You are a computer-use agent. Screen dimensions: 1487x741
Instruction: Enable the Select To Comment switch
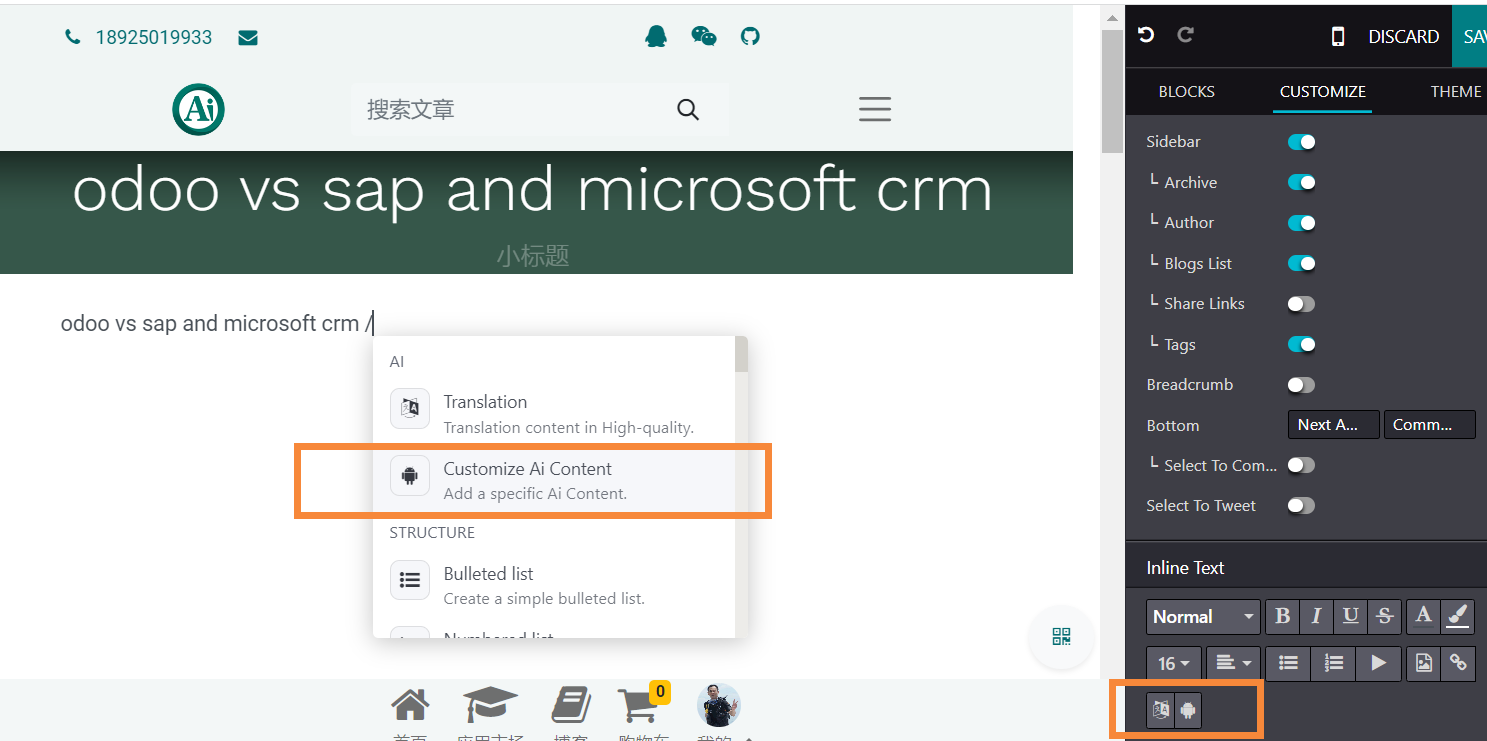pyautogui.click(x=1301, y=465)
